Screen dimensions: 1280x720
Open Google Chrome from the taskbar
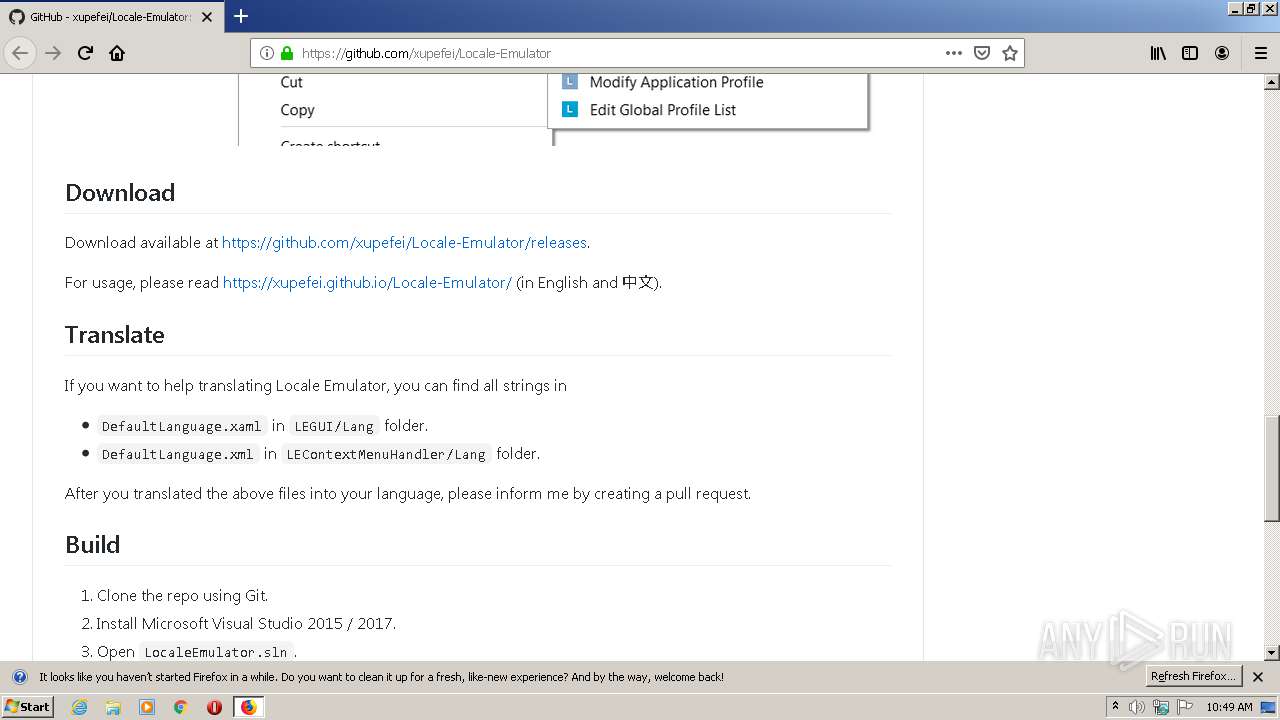click(181, 707)
